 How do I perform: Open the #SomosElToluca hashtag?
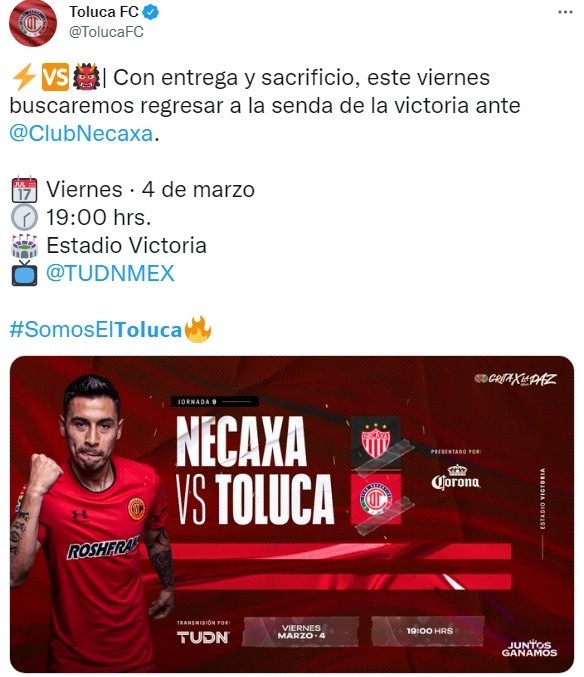96,330
